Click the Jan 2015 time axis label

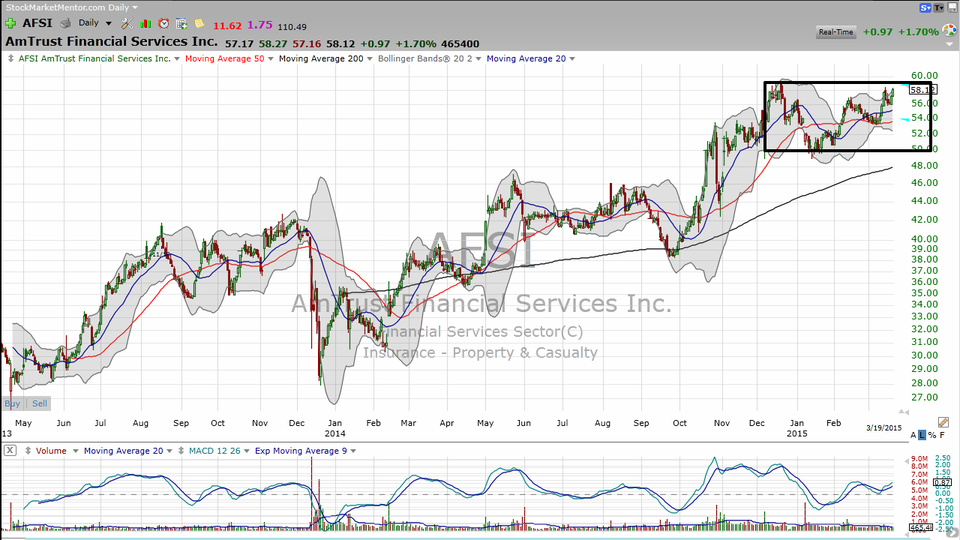click(x=797, y=428)
